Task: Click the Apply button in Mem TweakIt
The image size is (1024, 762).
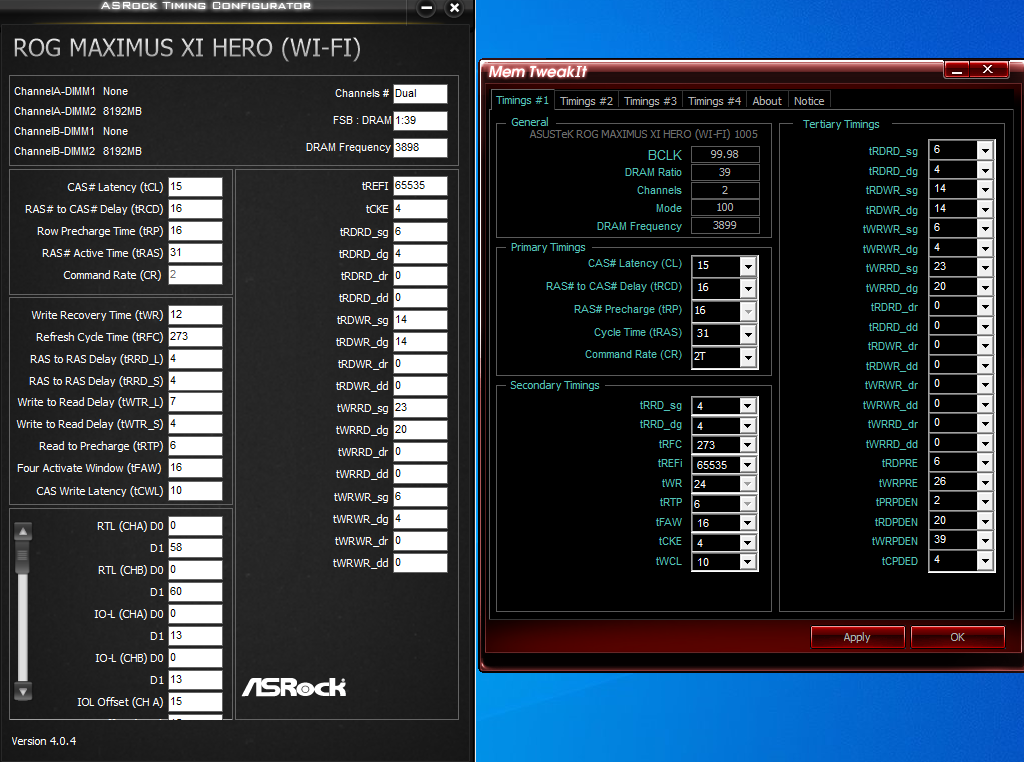Action: tap(857, 637)
